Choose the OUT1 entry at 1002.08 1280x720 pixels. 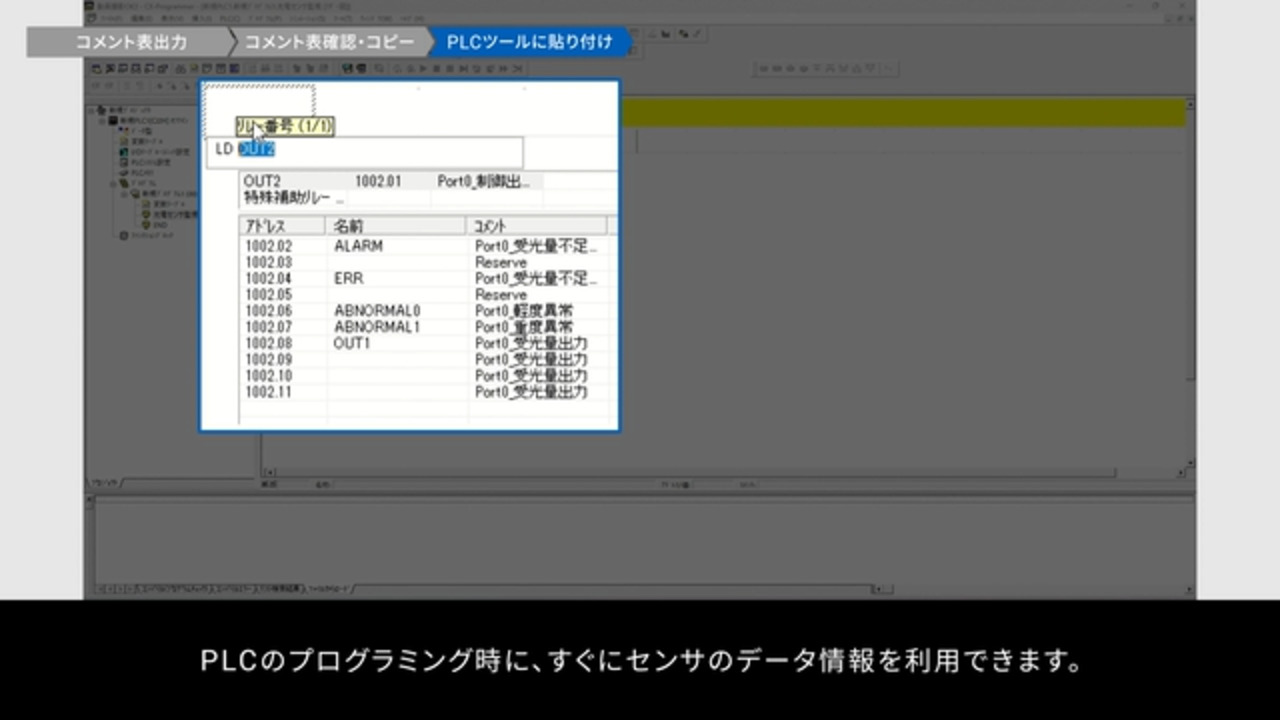(352, 343)
